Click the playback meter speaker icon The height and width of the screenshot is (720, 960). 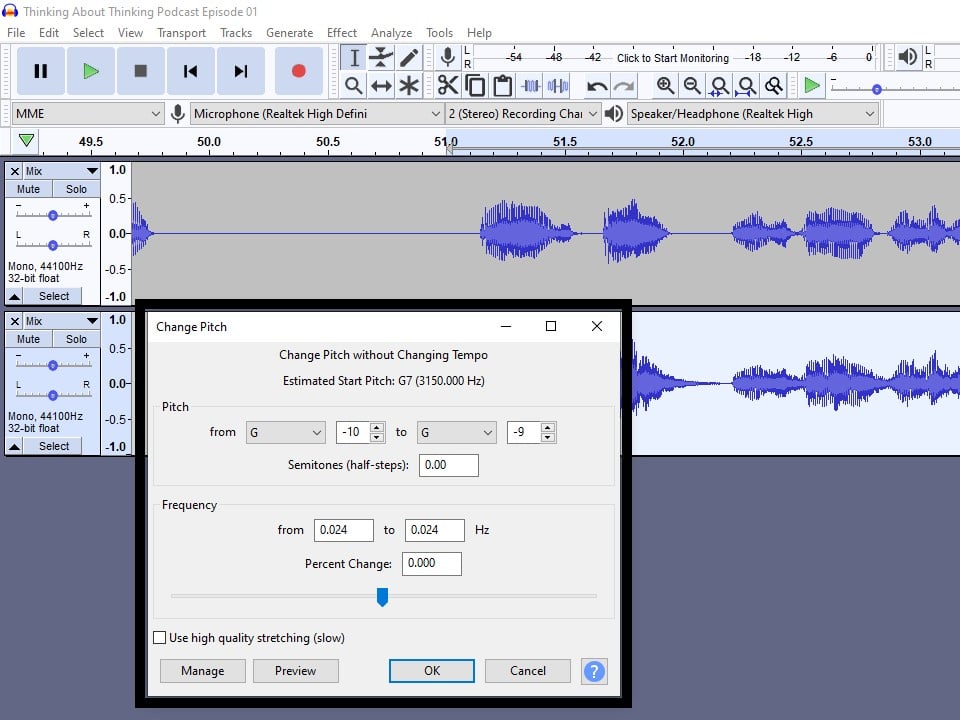coord(907,57)
